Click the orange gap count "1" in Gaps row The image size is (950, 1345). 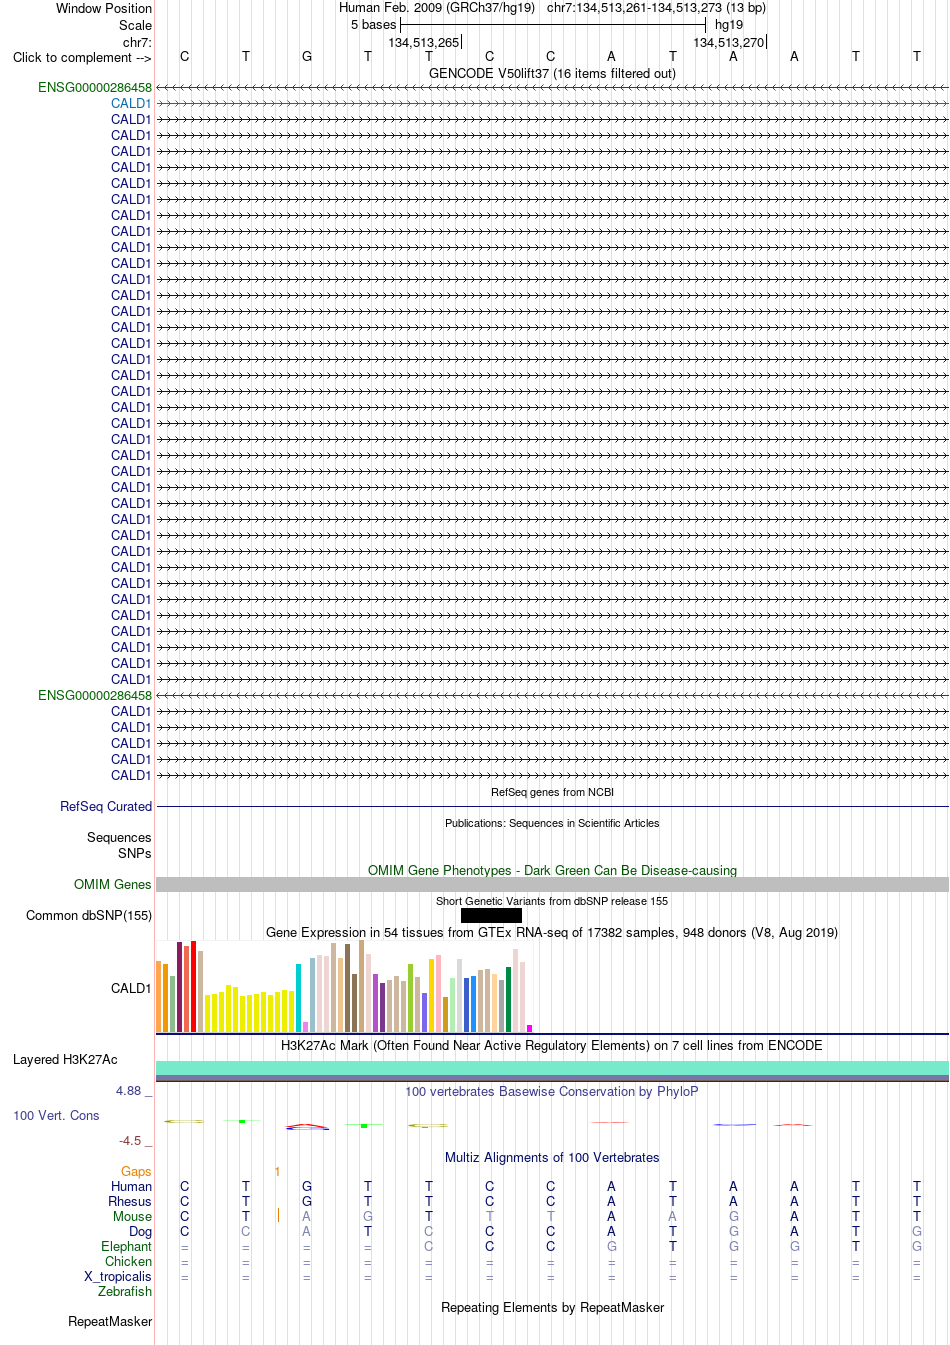pos(277,1171)
